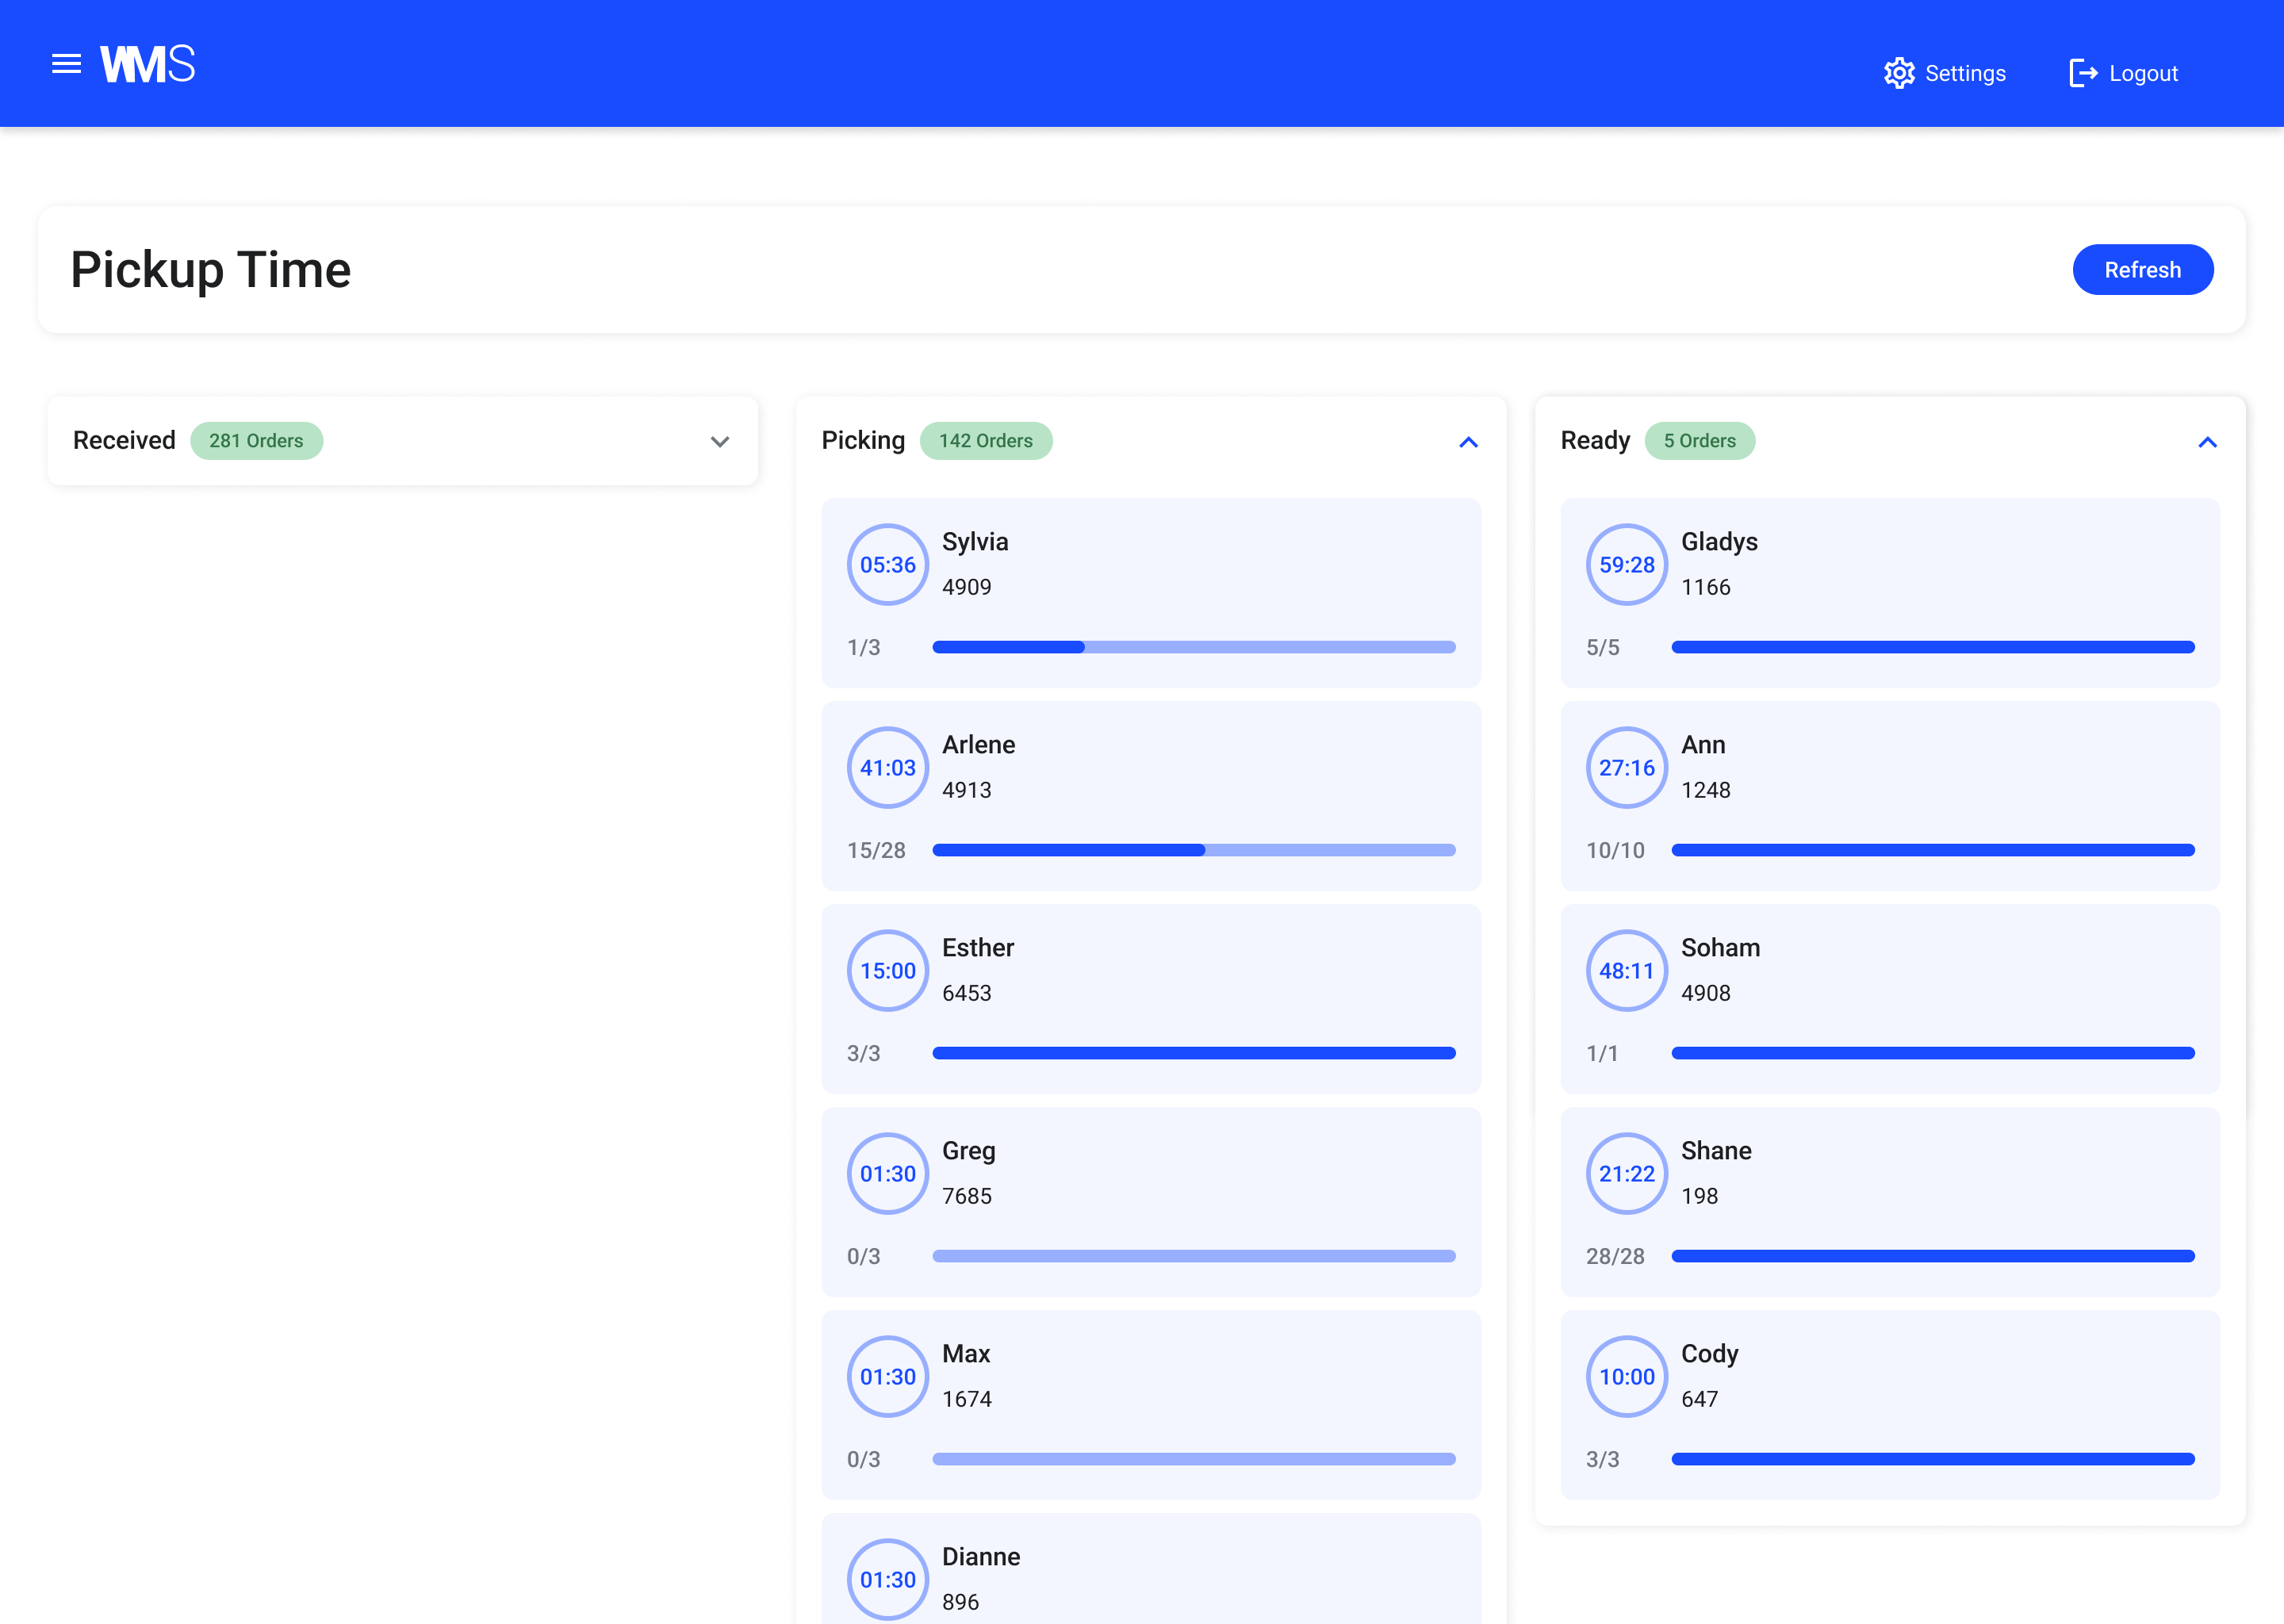Viewport: 2284px width, 1624px height.
Task: Click Sylvia's 1/3 progress bar
Action: 1193,647
